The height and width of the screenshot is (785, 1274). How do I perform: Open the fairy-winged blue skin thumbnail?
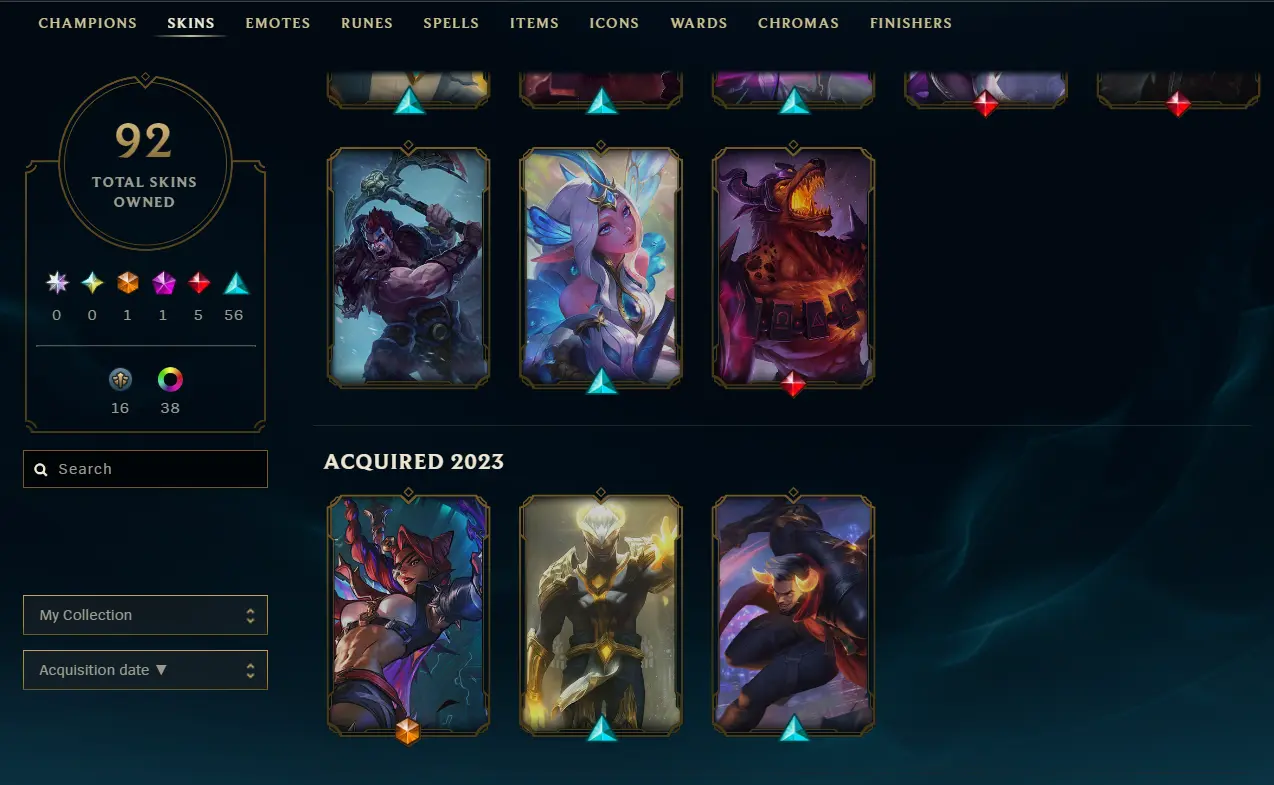tap(601, 268)
